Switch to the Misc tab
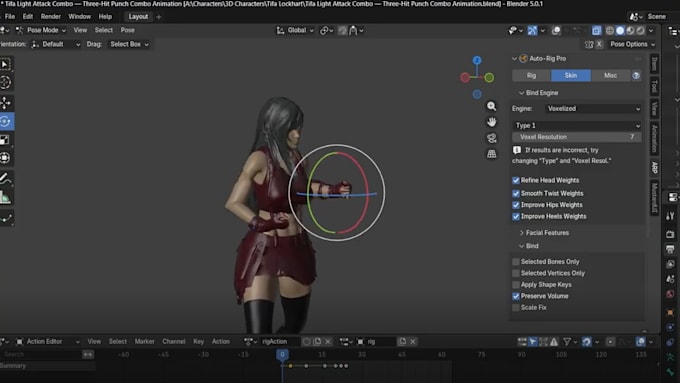 tap(610, 75)
